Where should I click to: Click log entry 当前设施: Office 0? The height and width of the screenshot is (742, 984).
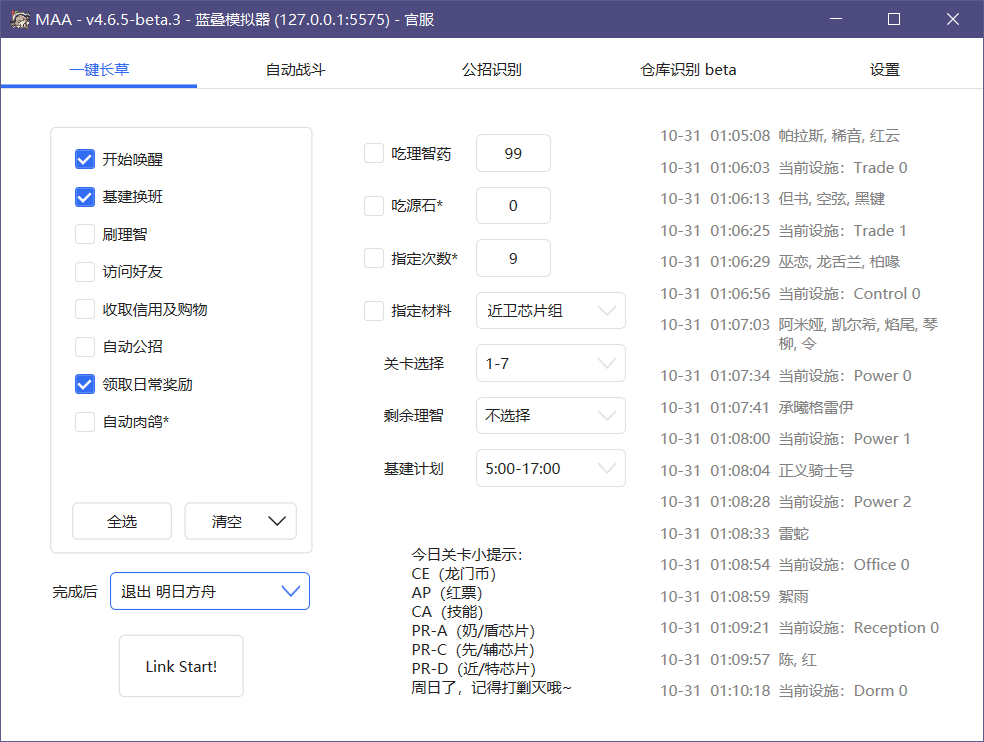click(844, 564)
